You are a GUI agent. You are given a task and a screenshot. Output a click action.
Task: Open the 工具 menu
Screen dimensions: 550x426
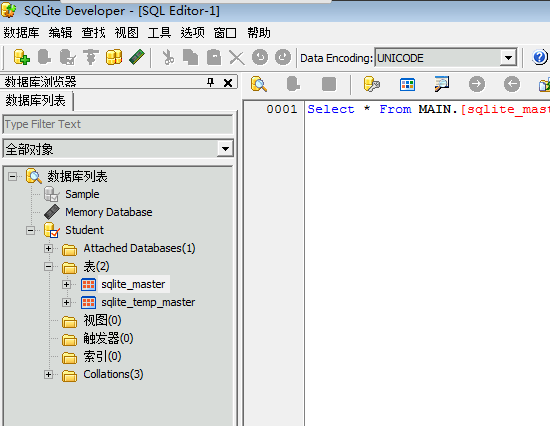point(159,33)
